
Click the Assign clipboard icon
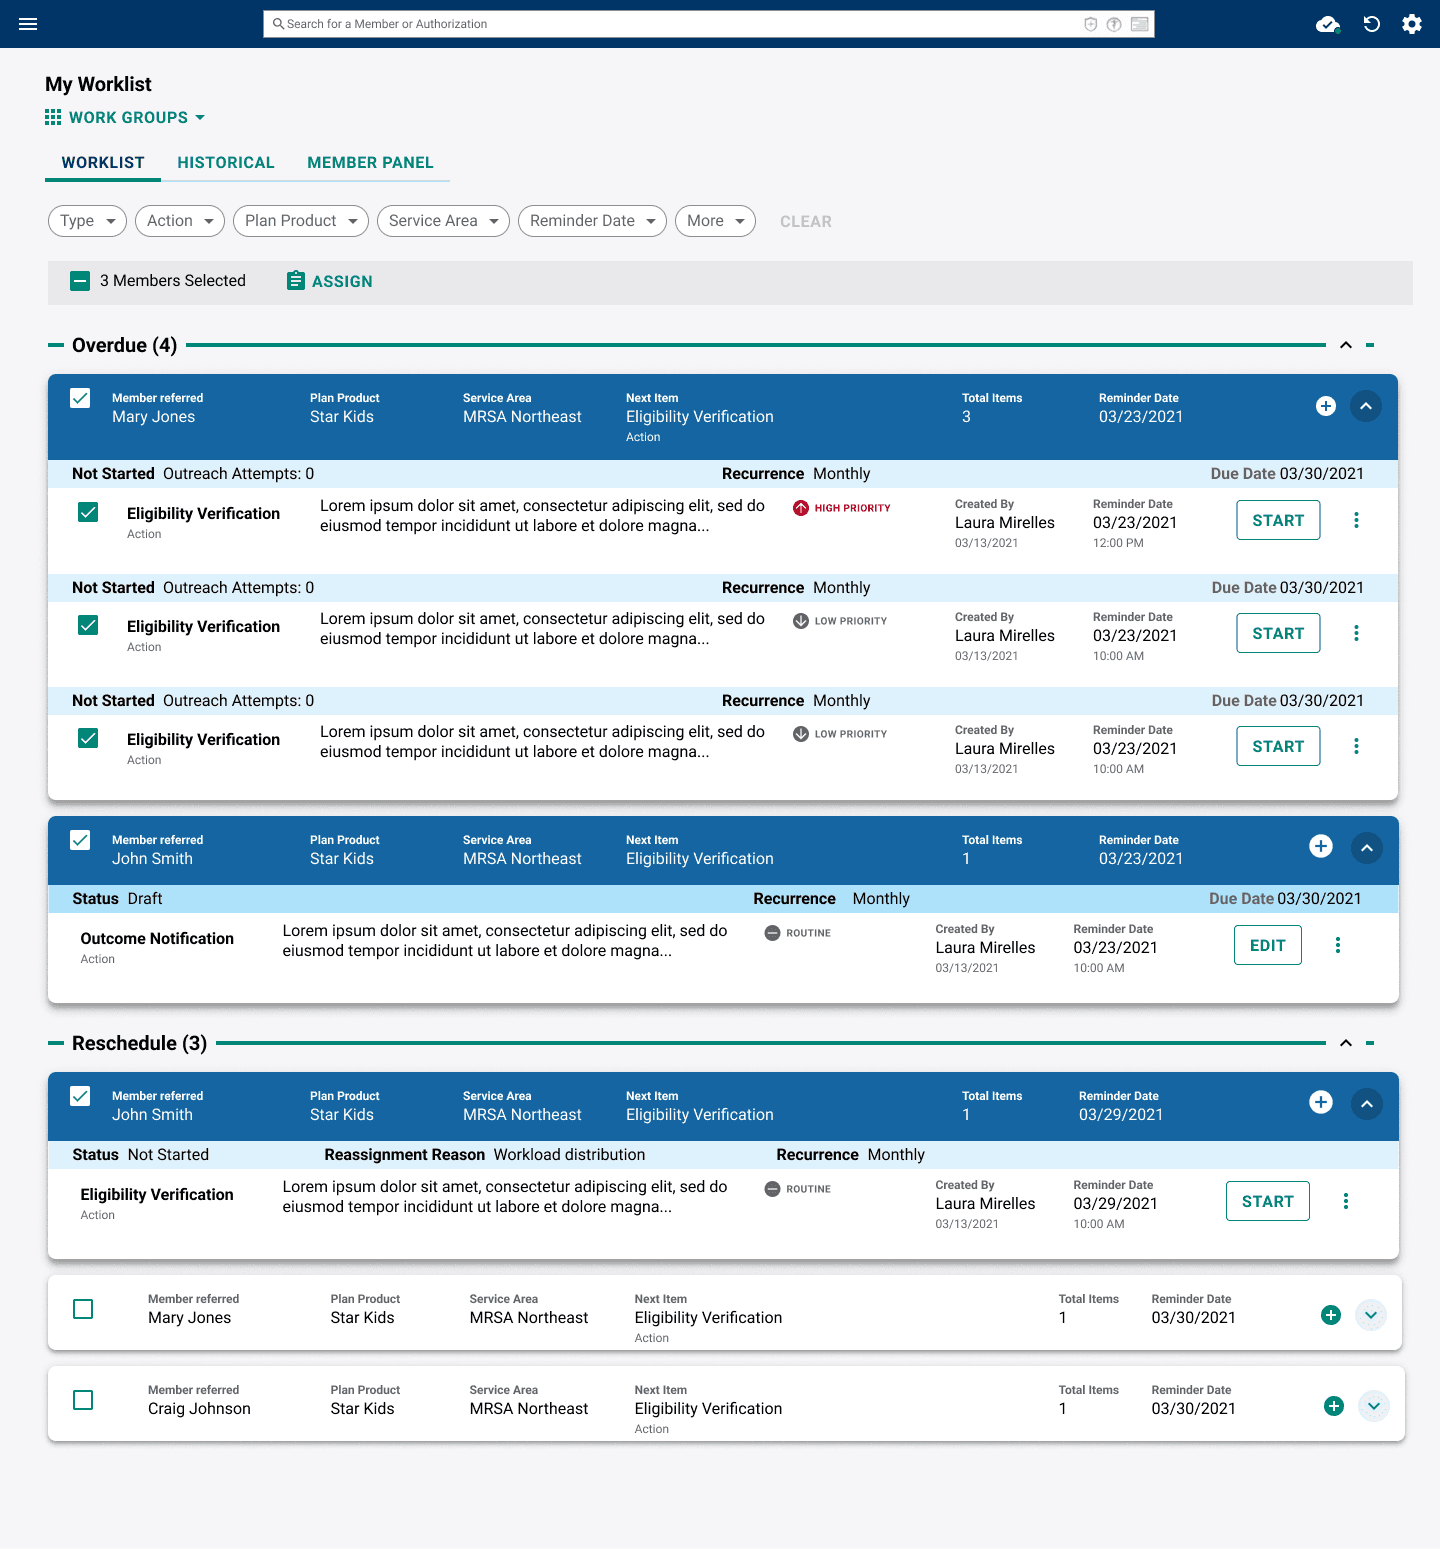click(296, 281)
